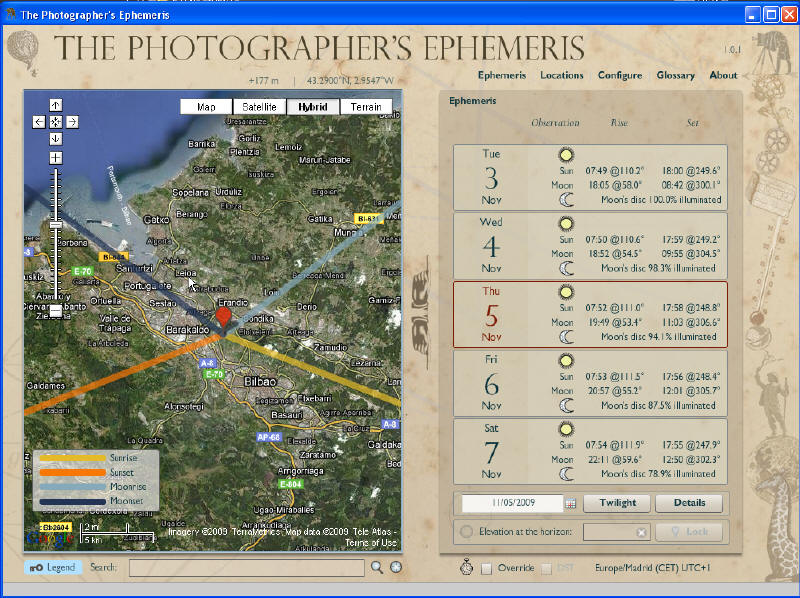Image resolution: width=800 pixels, height=598 pixels.
Task: Enable the Override timezone checkbox
Action: tap(487, 568)
